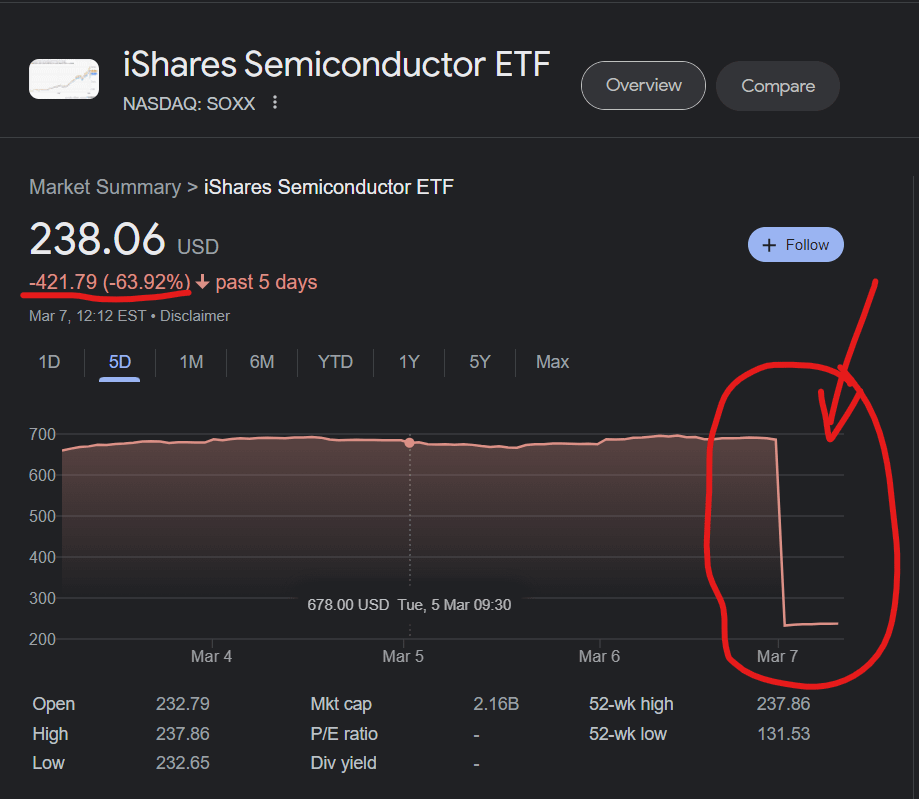Select the 1D time range tab

pos(49,362)
